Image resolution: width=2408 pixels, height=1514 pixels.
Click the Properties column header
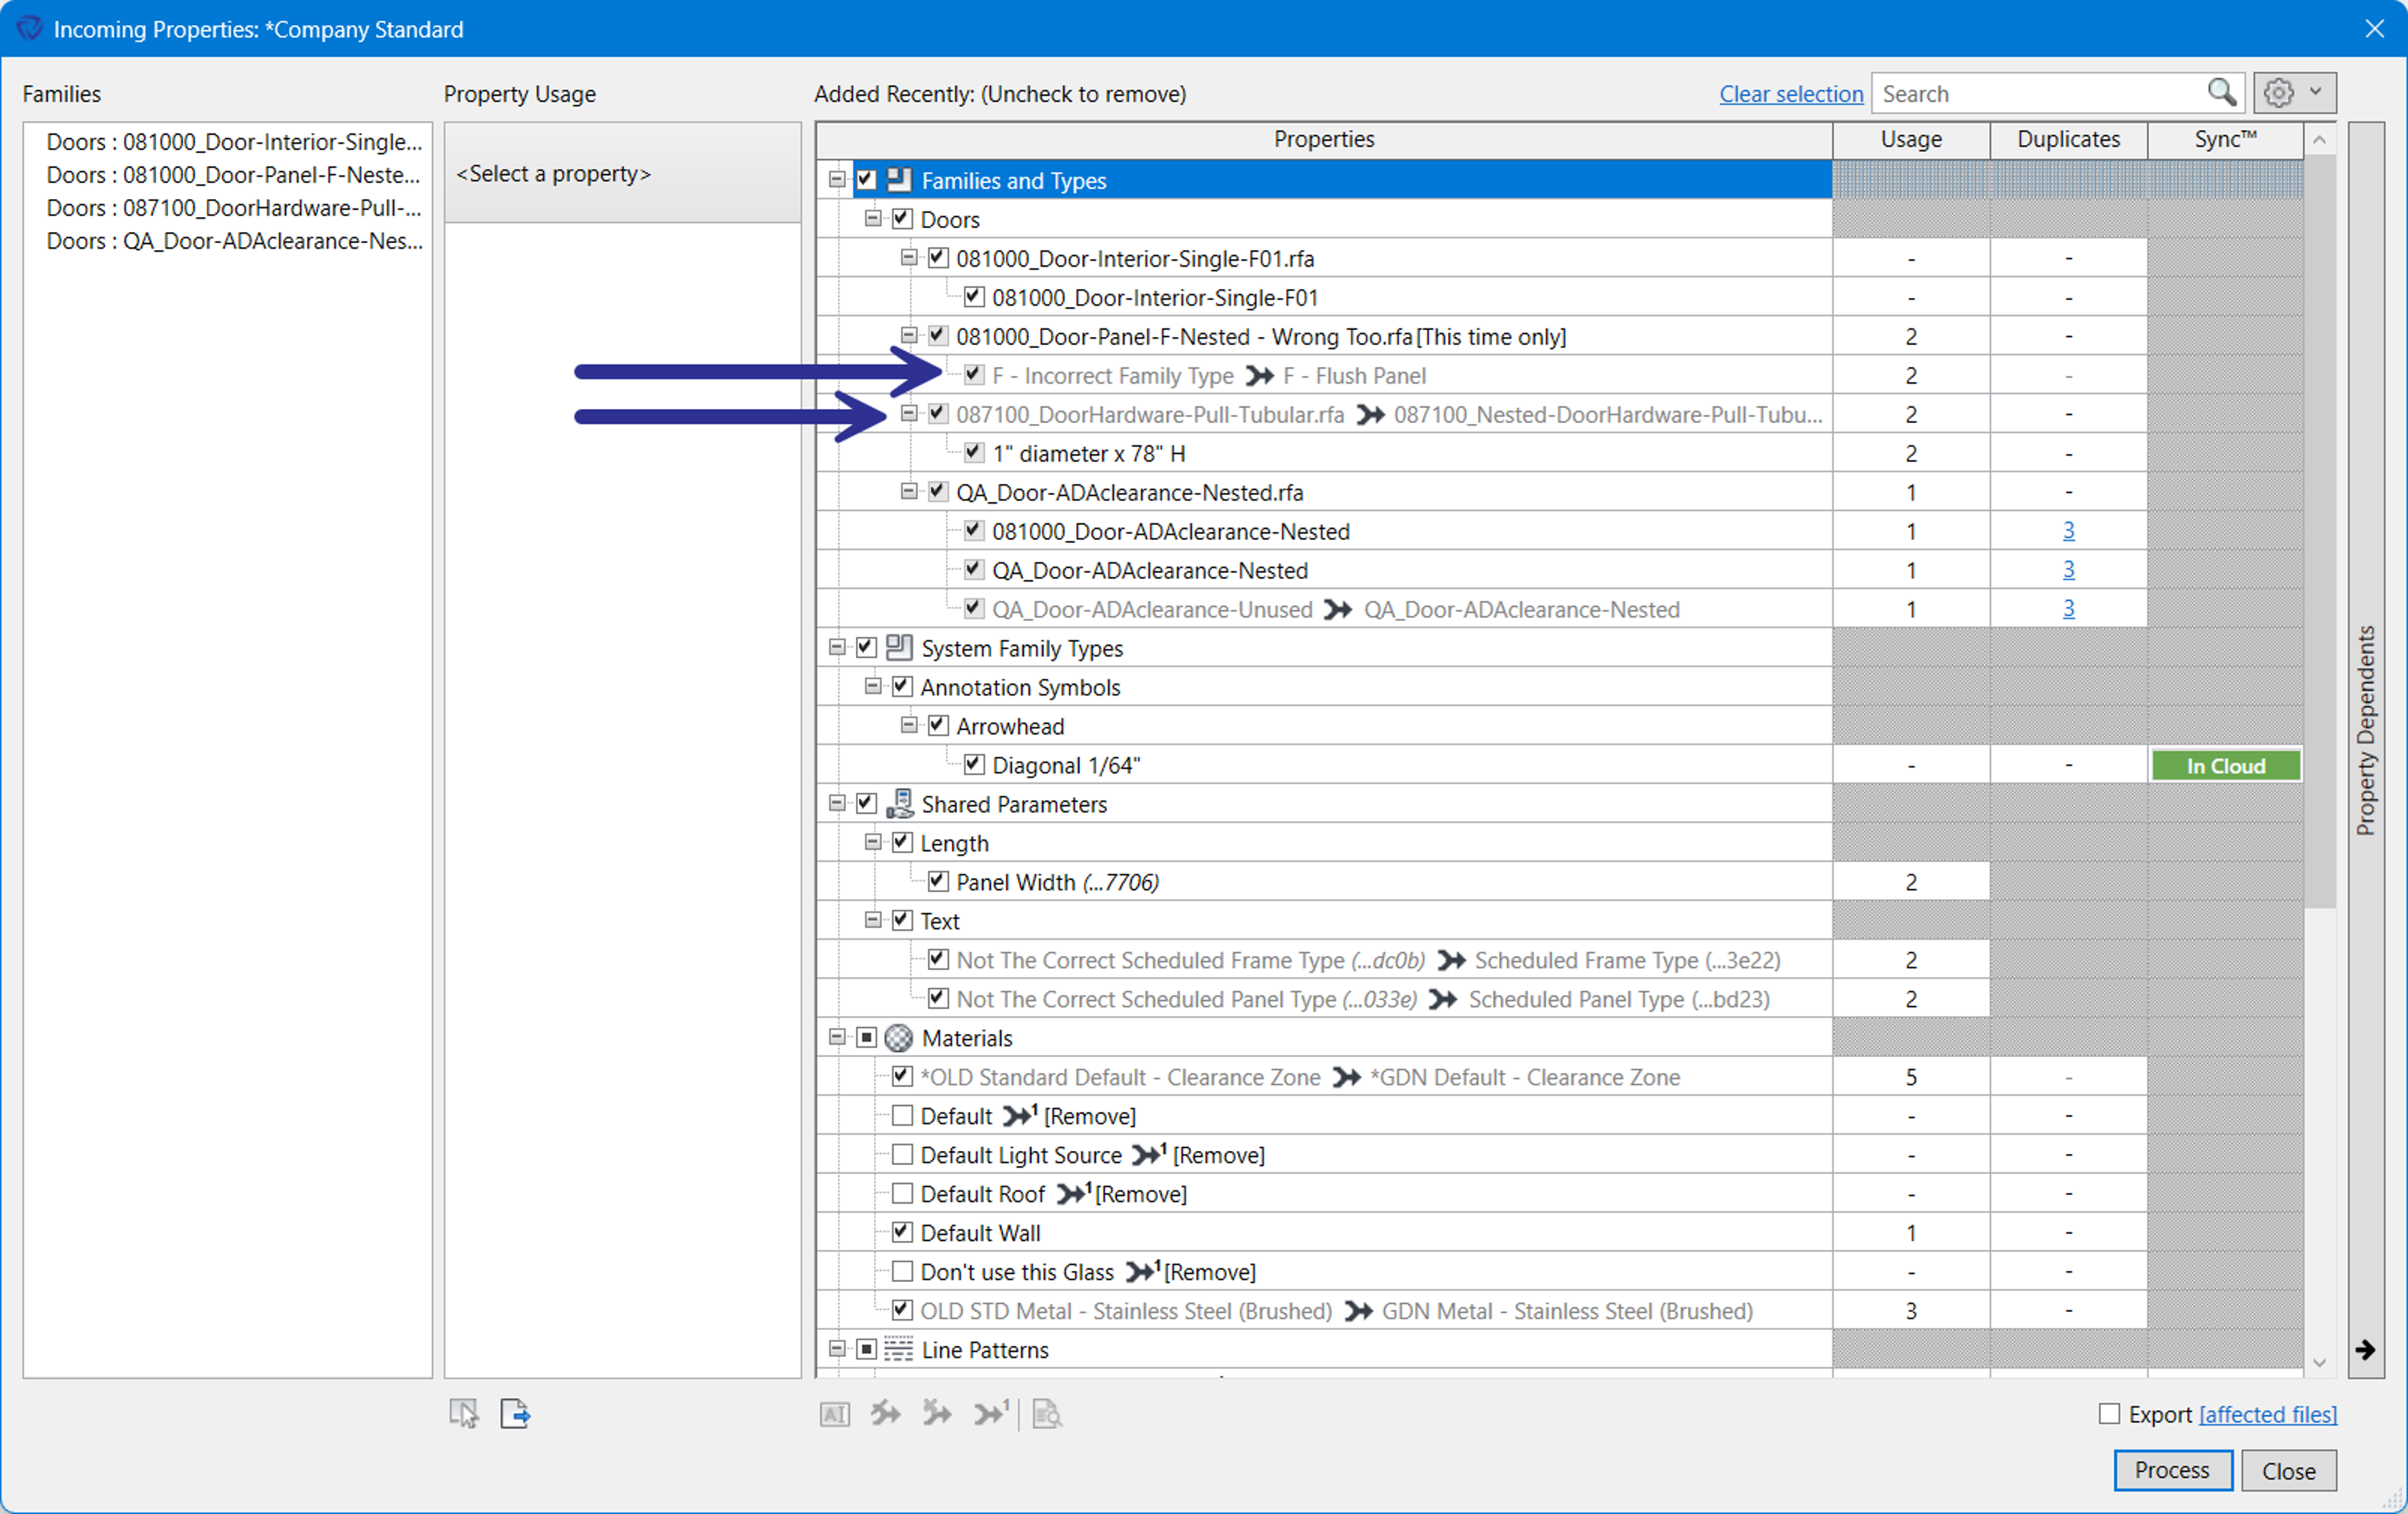1324,140
